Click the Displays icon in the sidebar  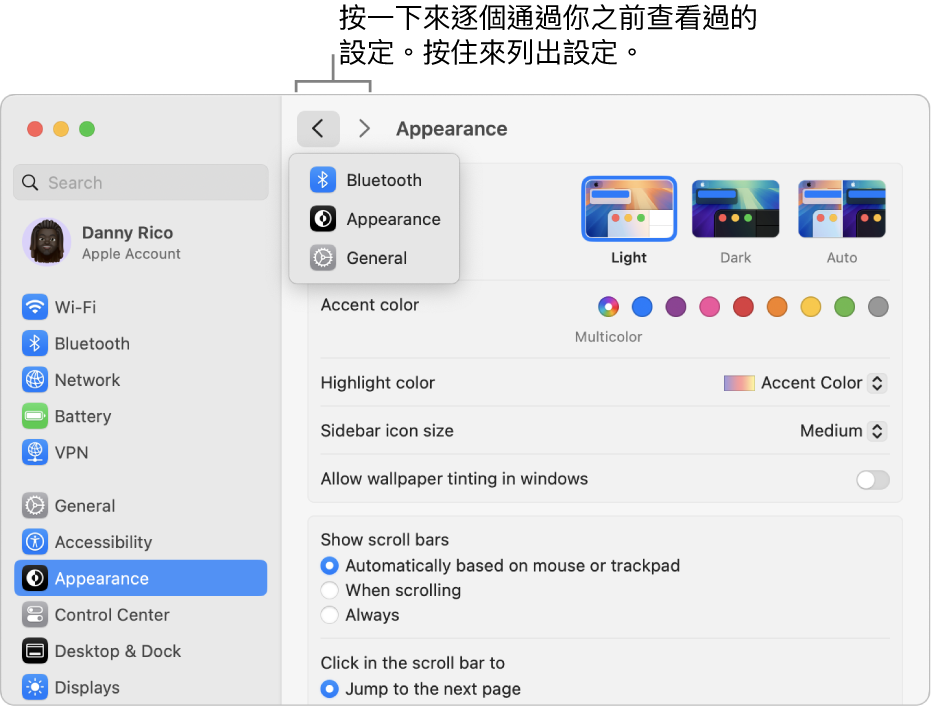(x=35, y=687)
